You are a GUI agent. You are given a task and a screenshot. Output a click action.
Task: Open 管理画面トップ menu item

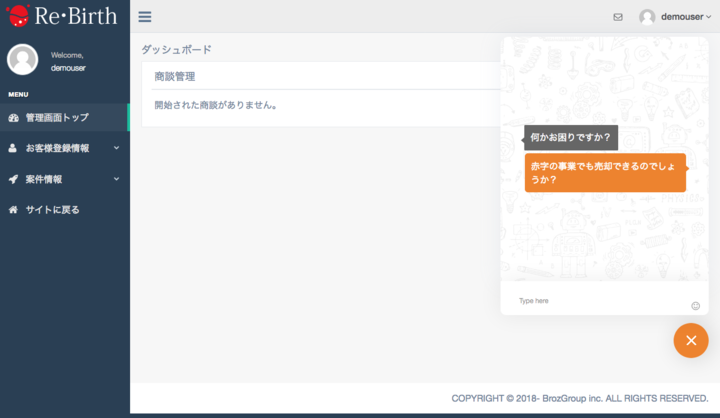click(64, 118)
